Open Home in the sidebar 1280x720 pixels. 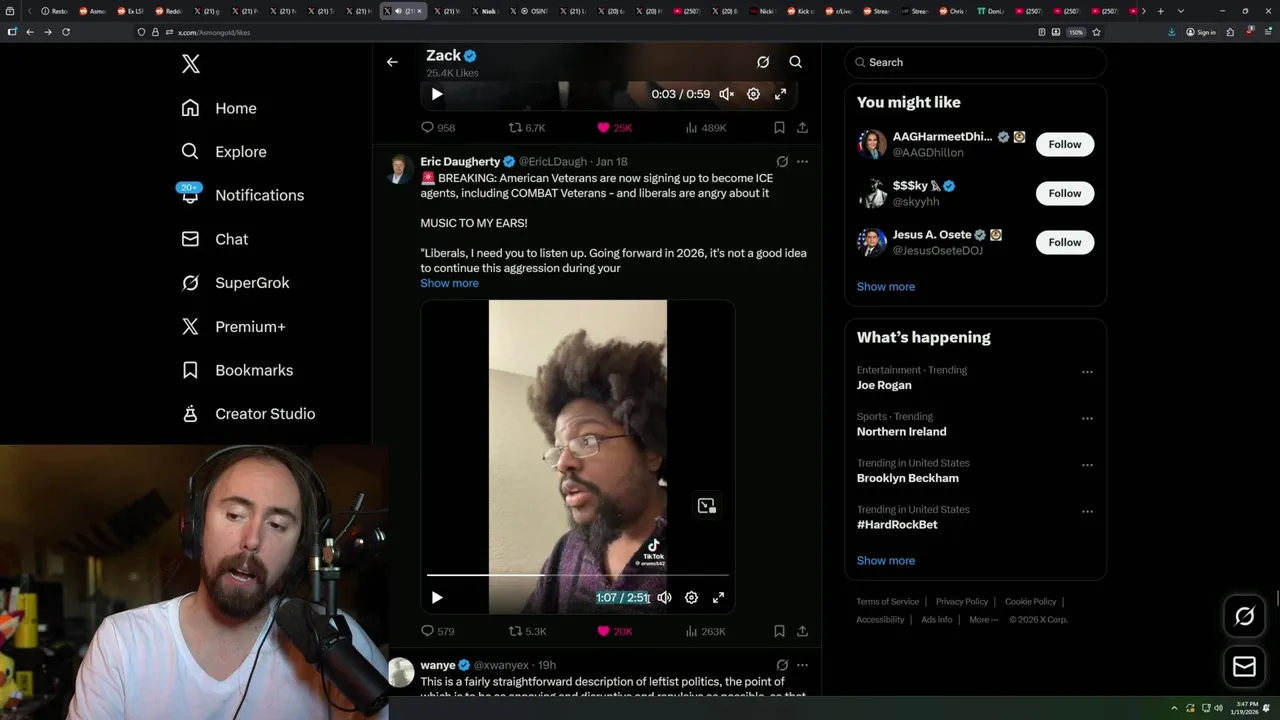[x=219, y=108]
